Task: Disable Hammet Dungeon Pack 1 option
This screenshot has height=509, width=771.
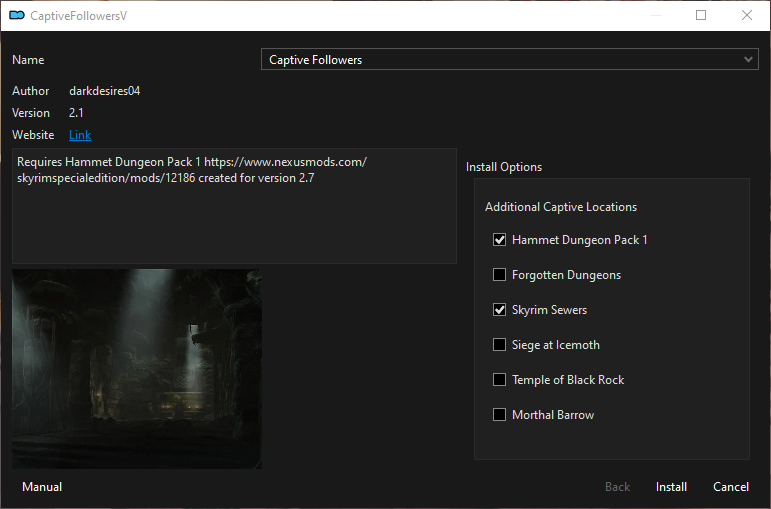Action: coord(500,240)
